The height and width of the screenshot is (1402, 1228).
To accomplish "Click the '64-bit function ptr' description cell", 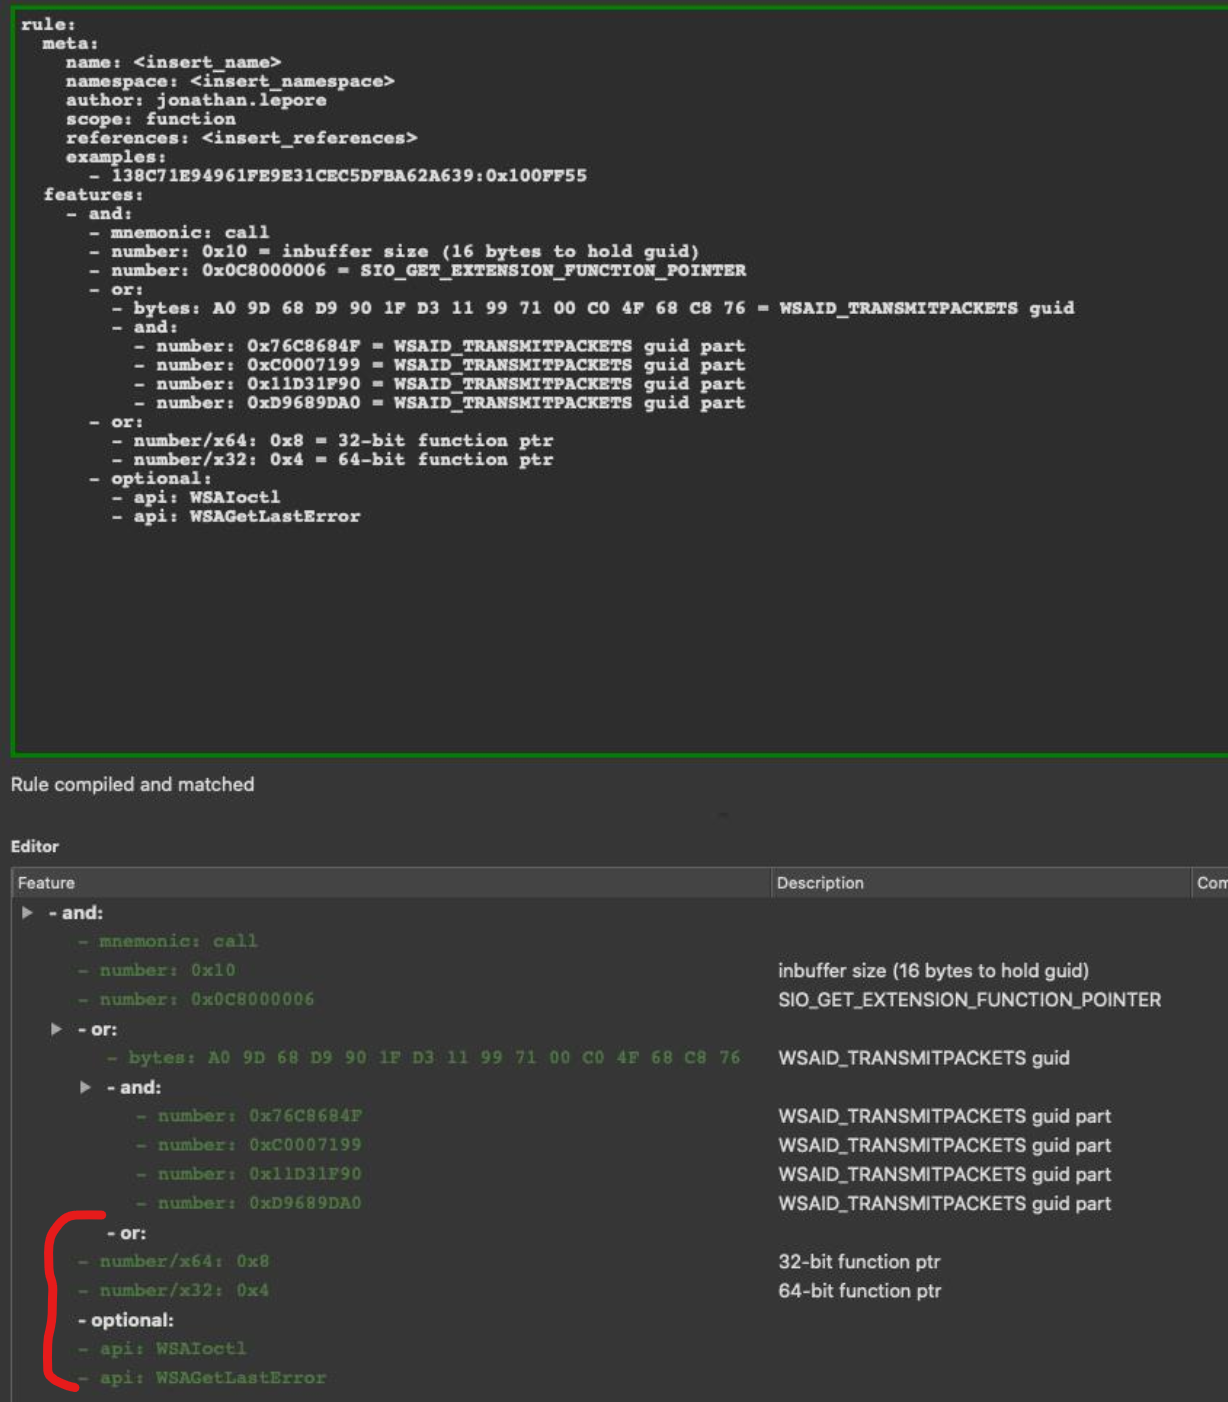I will [859, 1290].
